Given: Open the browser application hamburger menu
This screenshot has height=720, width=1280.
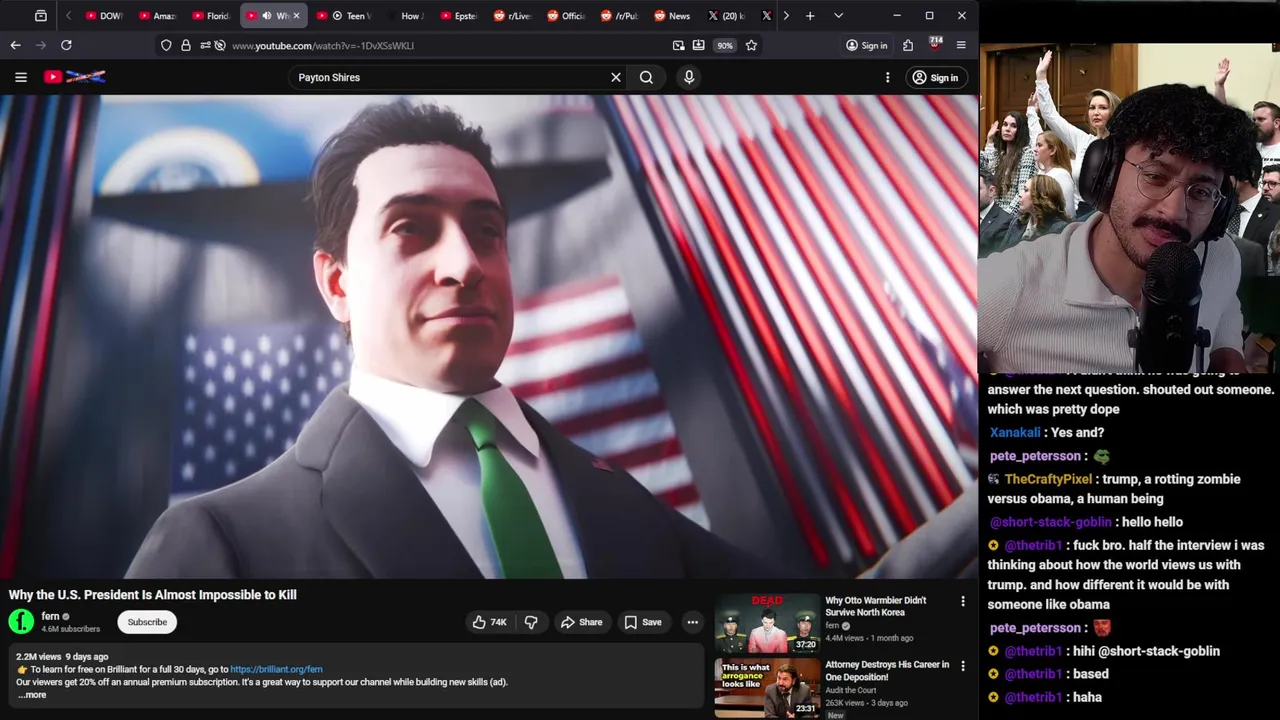Looking at the screenshot, I should (x=961, y=45).
